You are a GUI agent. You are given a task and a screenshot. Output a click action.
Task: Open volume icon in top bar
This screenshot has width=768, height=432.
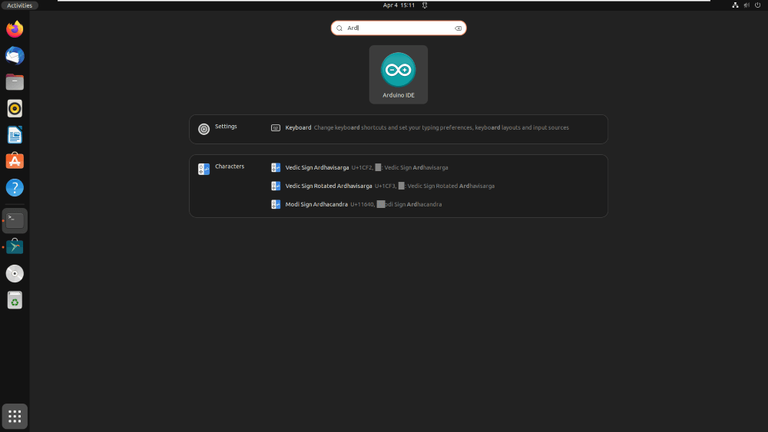click(746, 5)
